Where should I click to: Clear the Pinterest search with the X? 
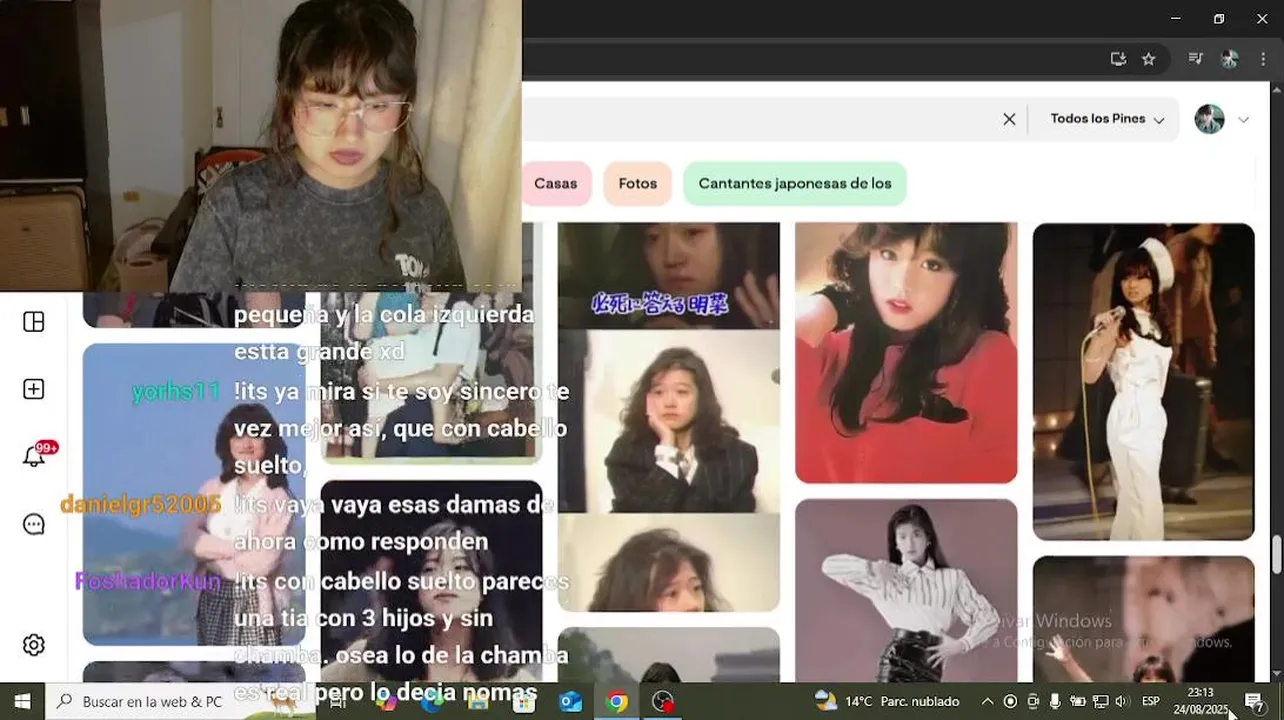tap(1009, 119)
